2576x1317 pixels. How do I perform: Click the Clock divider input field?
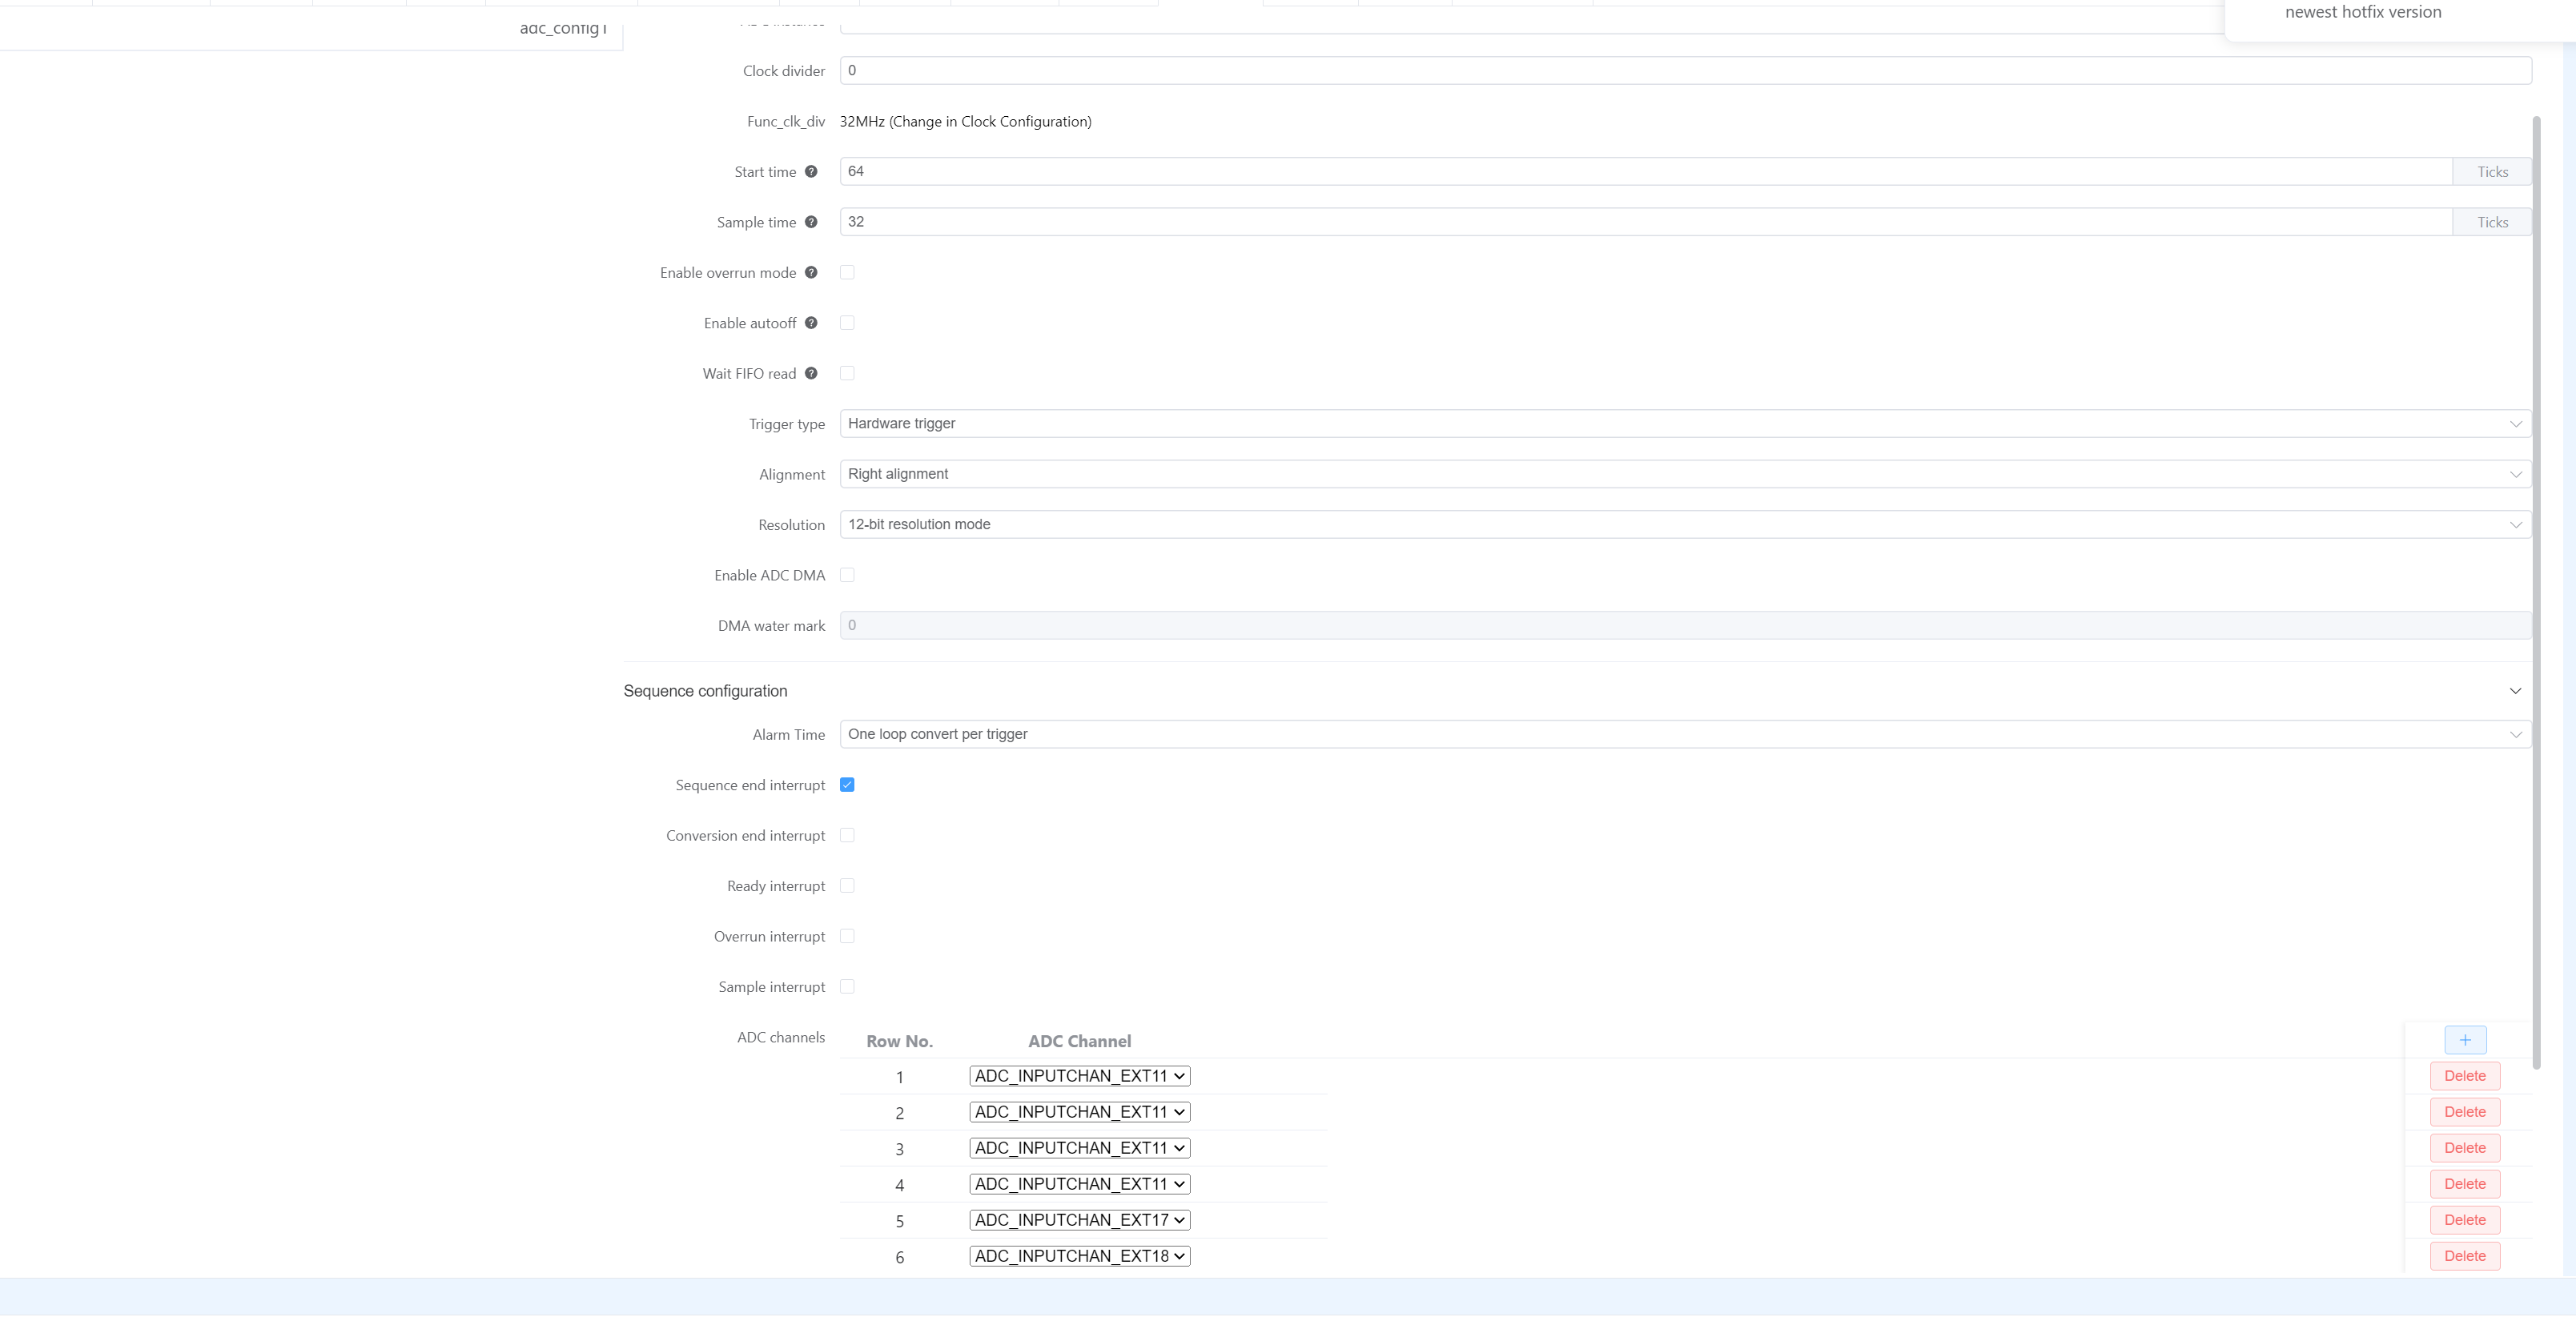pos(1684,71)
